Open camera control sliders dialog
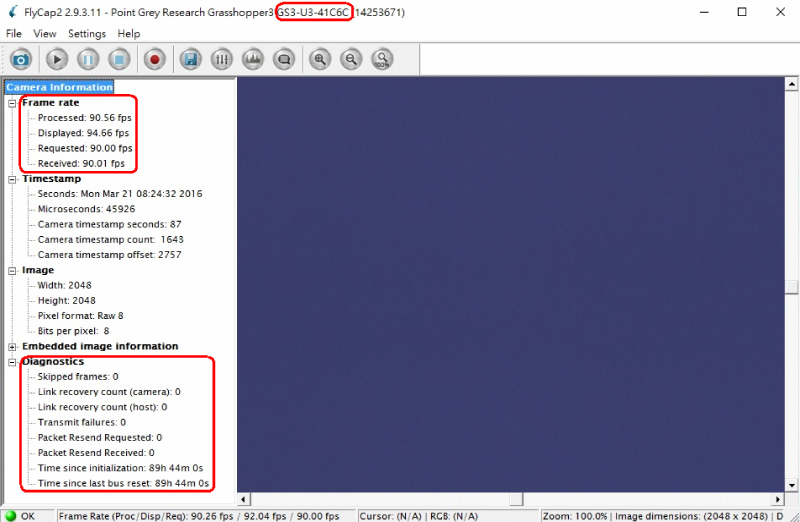The image size is (800, 522). pos(222,59)
